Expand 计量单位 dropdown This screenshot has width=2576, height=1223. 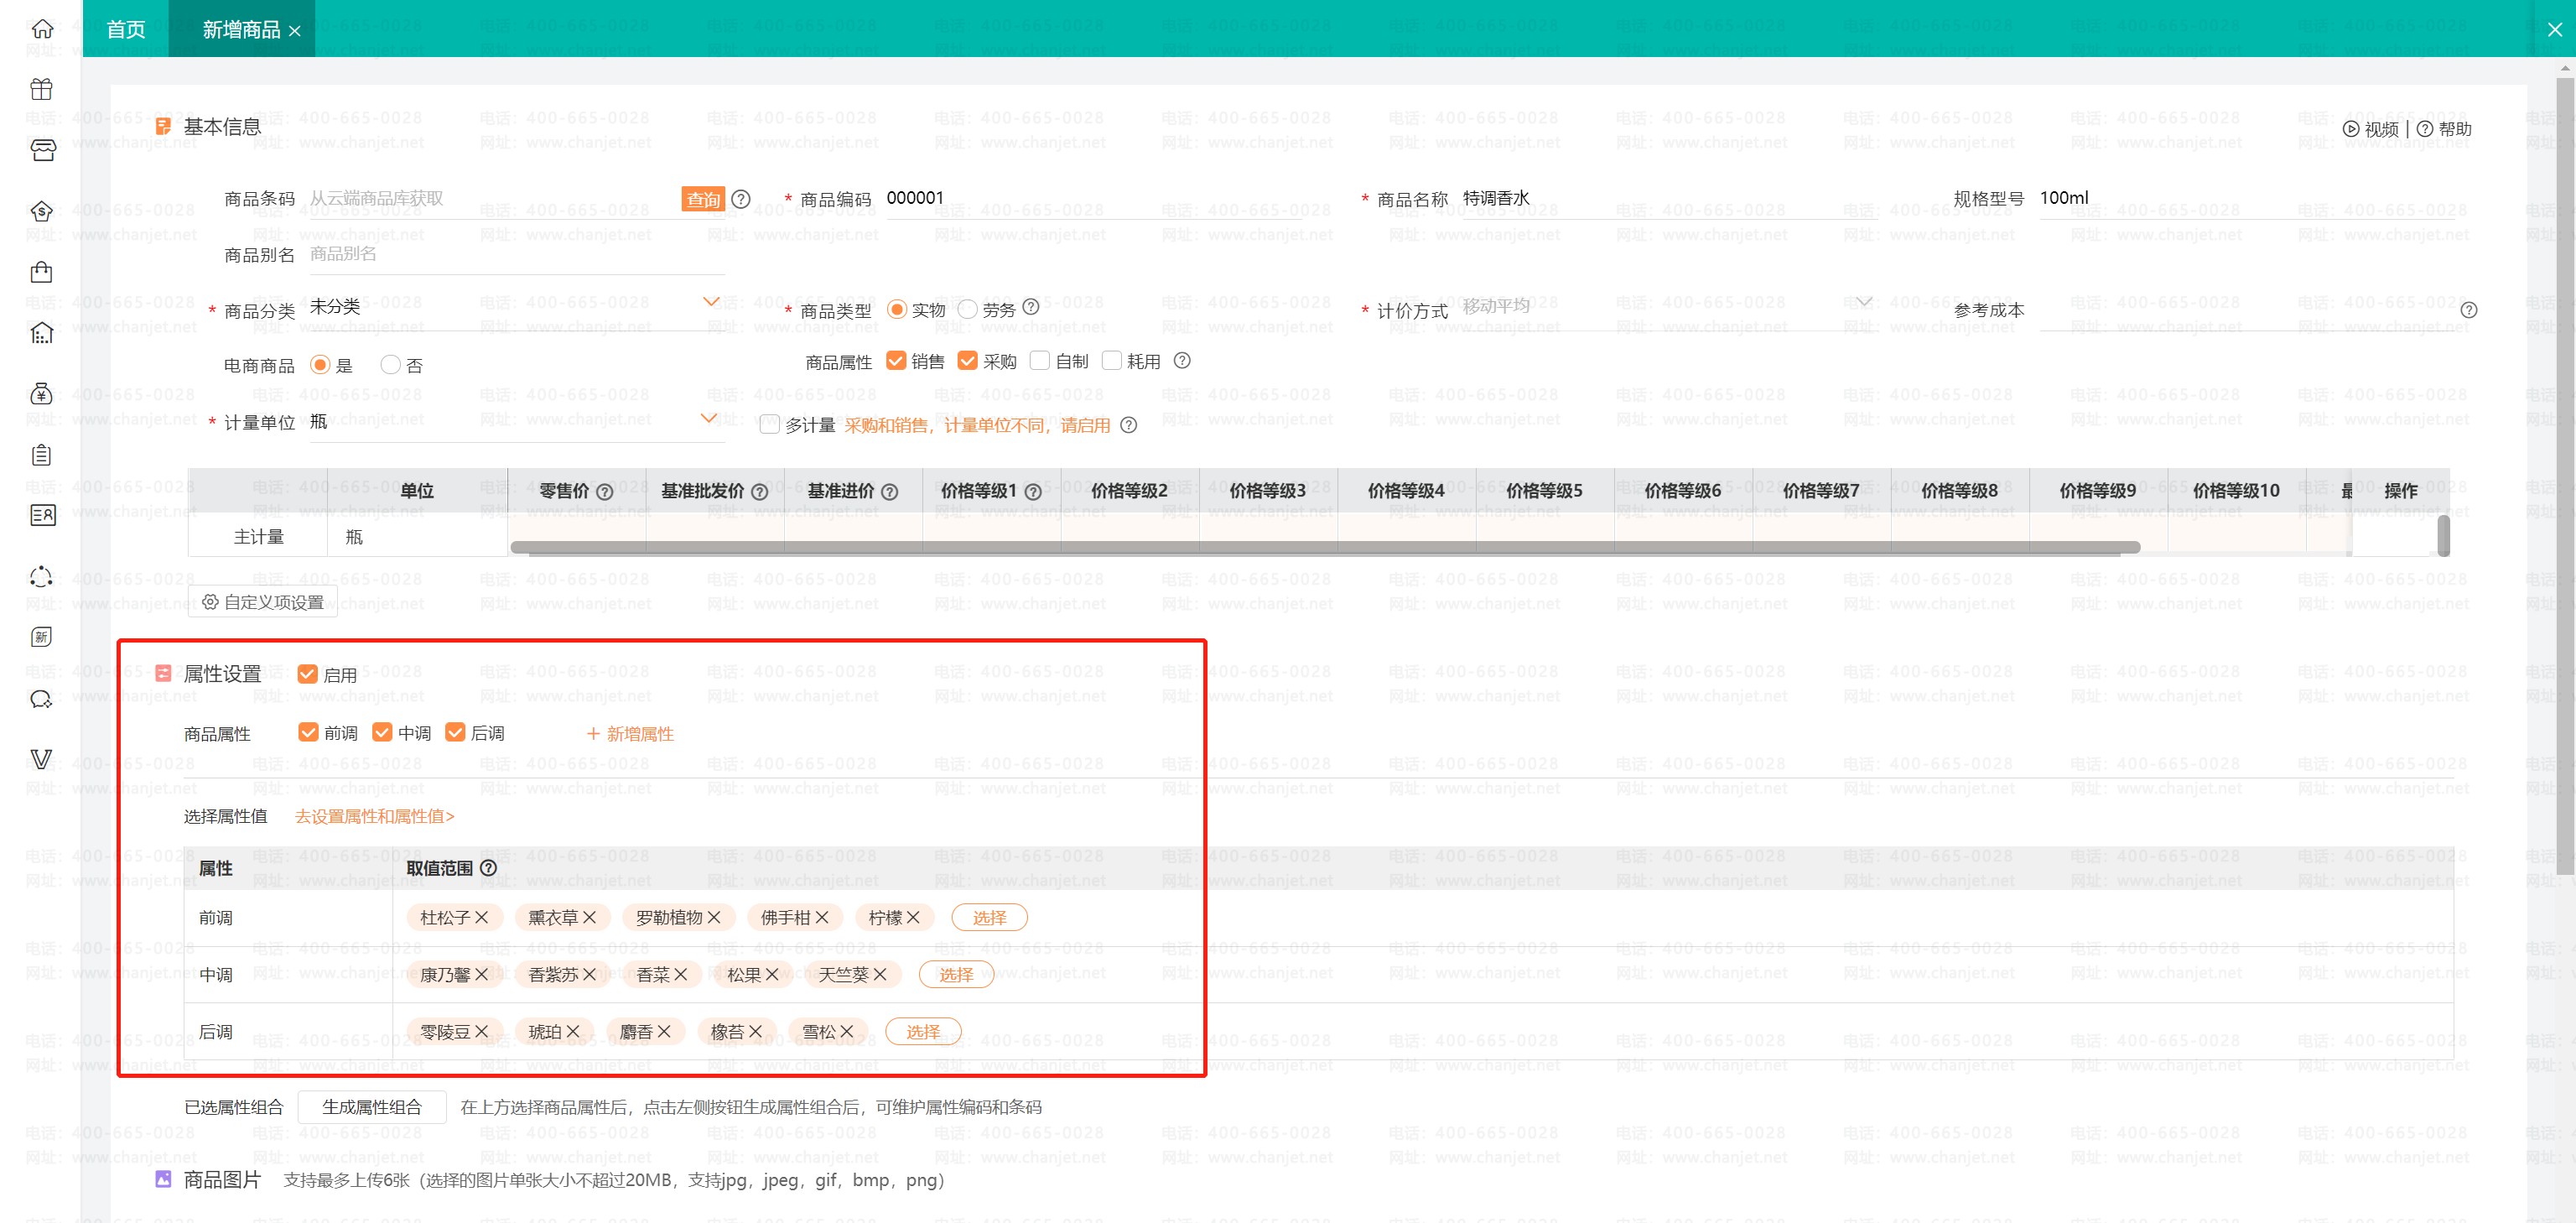(709, 418)
